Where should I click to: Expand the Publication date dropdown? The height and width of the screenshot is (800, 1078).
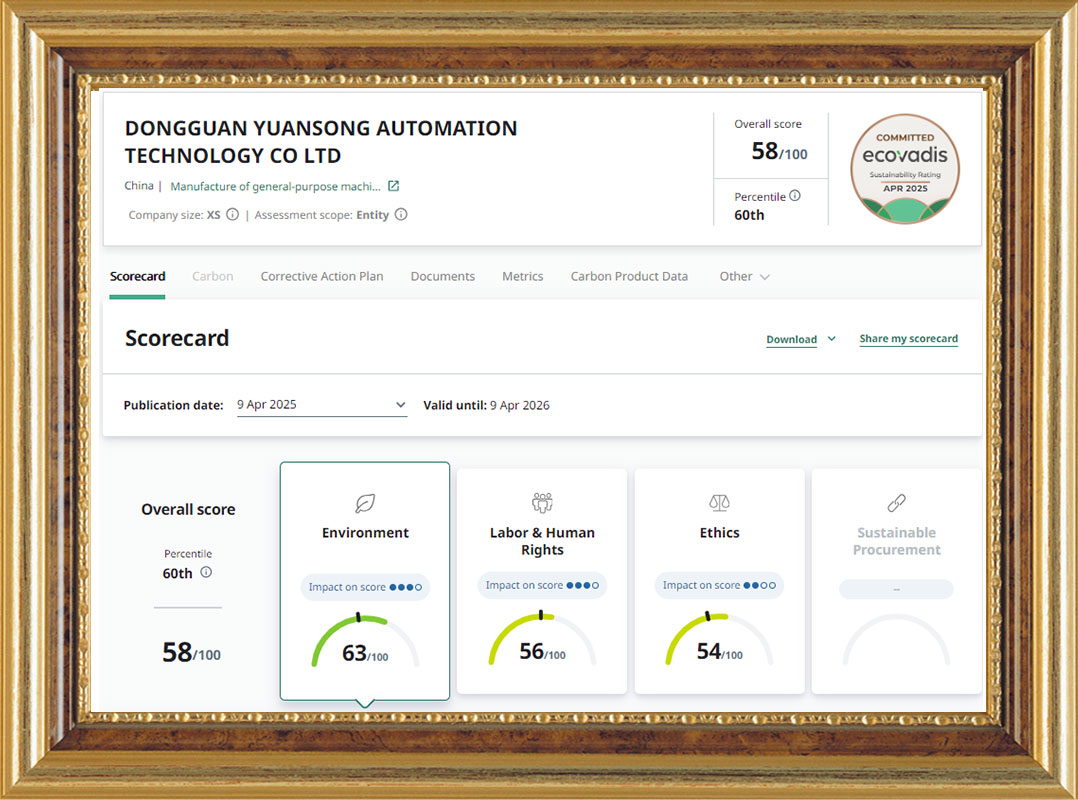click(322, 405)
